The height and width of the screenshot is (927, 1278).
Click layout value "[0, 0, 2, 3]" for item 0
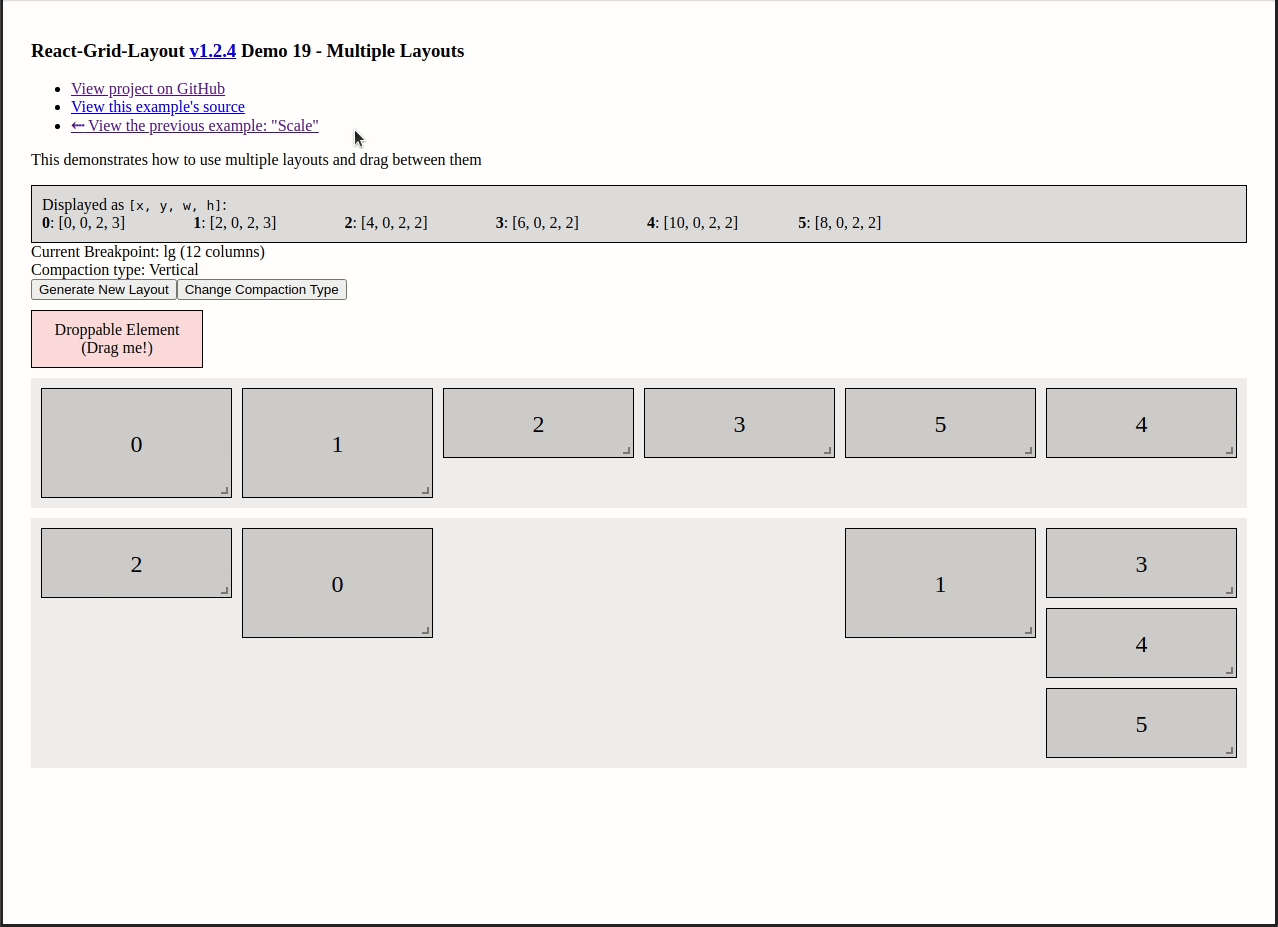coord(92,223)
